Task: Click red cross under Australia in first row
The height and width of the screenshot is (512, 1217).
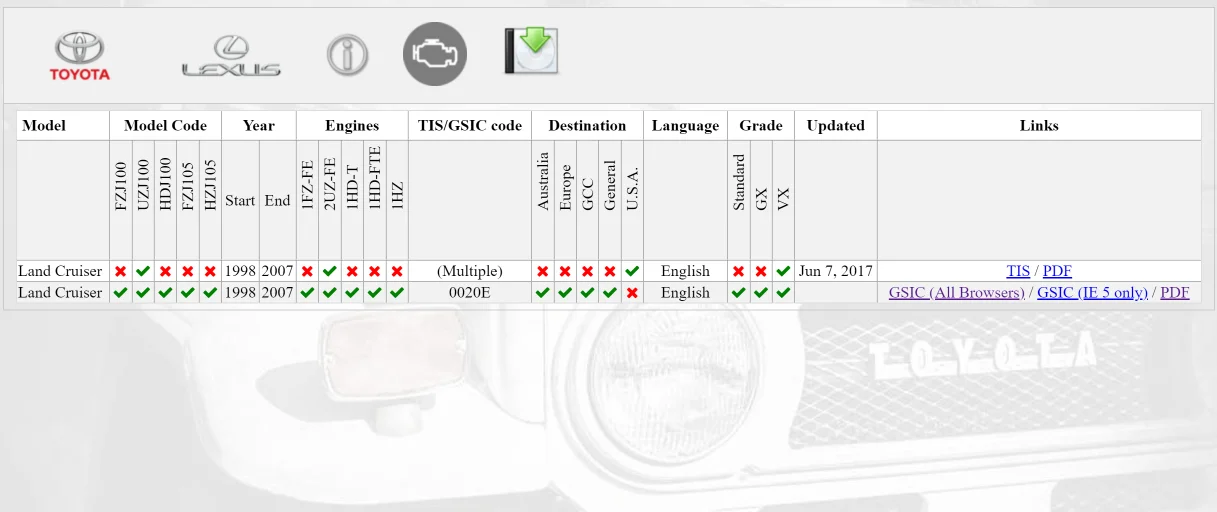Action: (543, 271)
